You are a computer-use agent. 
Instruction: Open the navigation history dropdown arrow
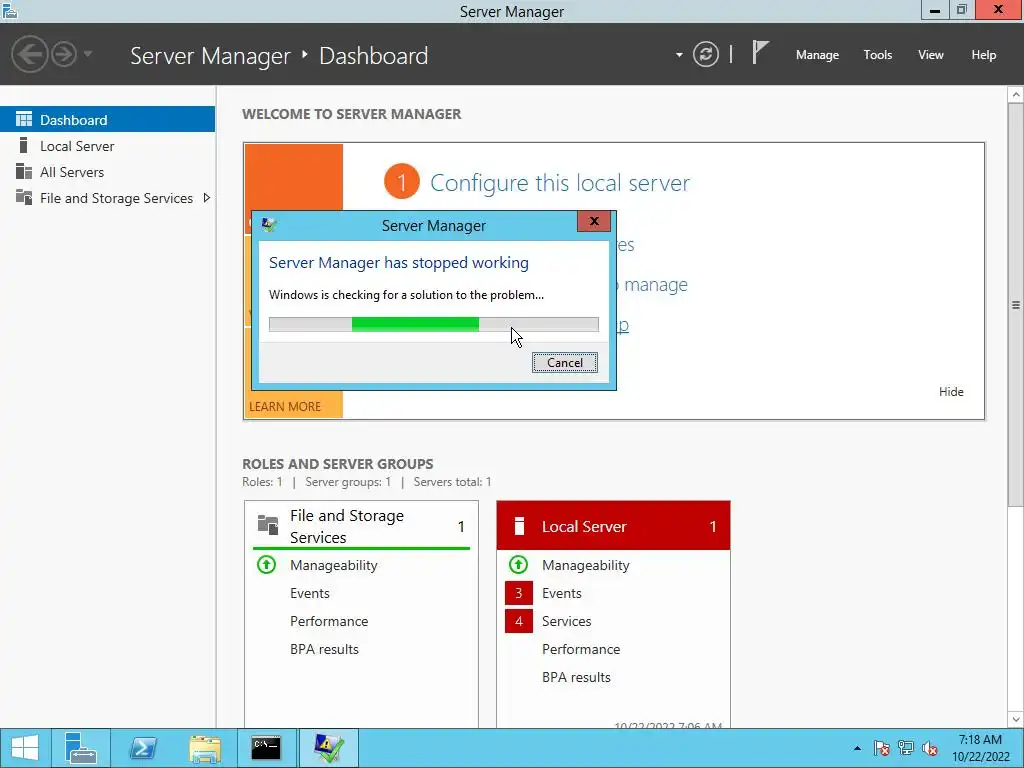point(88,54)
